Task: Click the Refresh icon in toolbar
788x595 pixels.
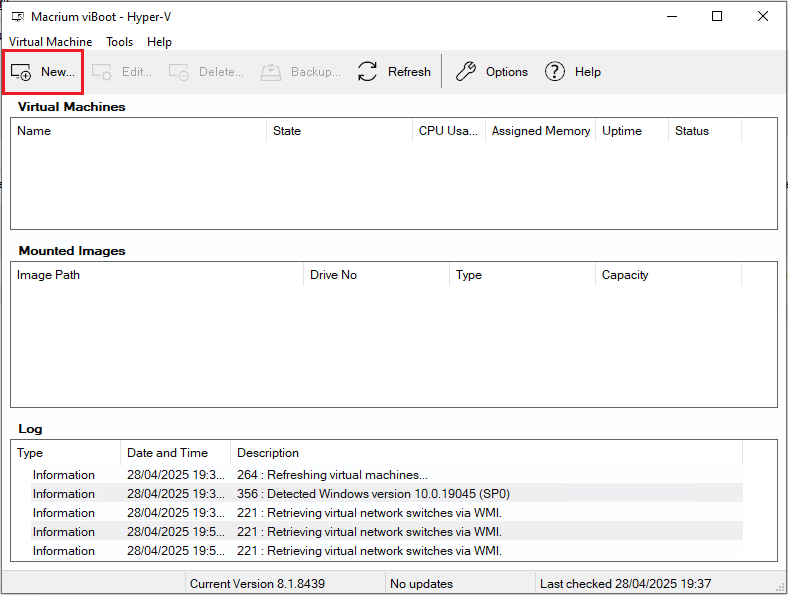Action: (x=368, y=72)
